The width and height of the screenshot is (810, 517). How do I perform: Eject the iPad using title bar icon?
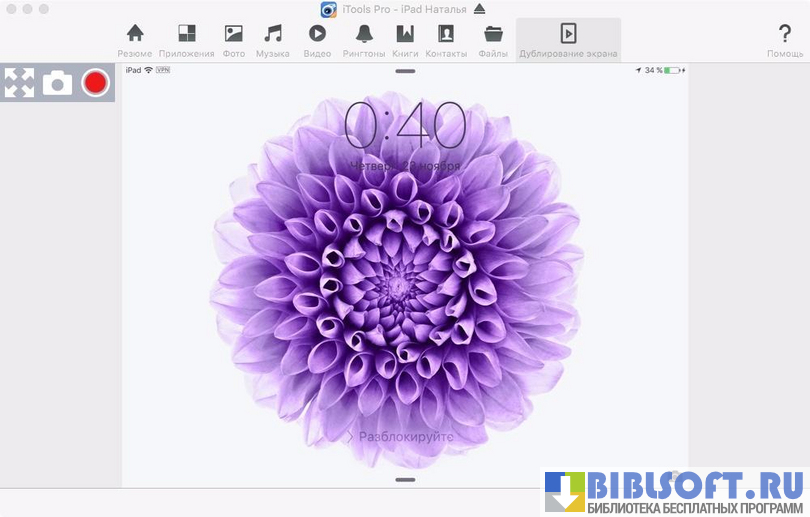pos(479,9)
